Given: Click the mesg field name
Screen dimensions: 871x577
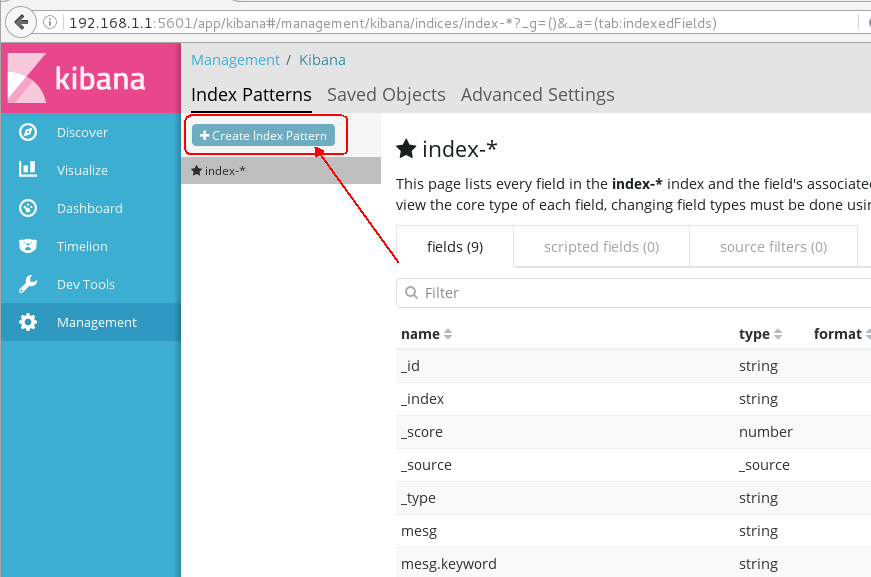Looking at the screenshot, I should pos(419,531).
